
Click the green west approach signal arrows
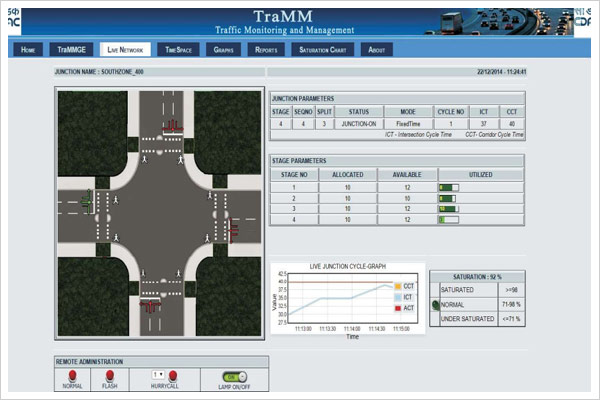point(88,200)
